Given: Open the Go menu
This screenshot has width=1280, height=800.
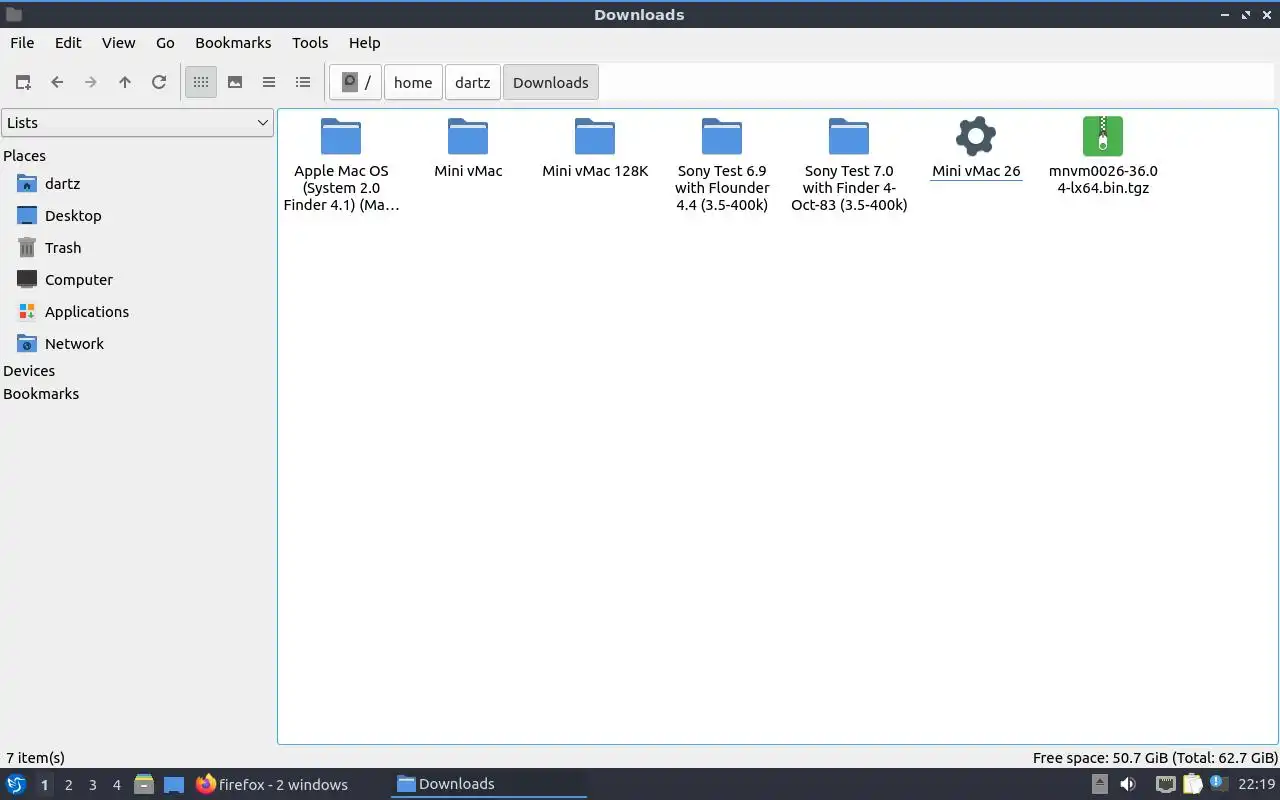Looking at the screenshot, I should pyautogui.click(x=165, y=43).
